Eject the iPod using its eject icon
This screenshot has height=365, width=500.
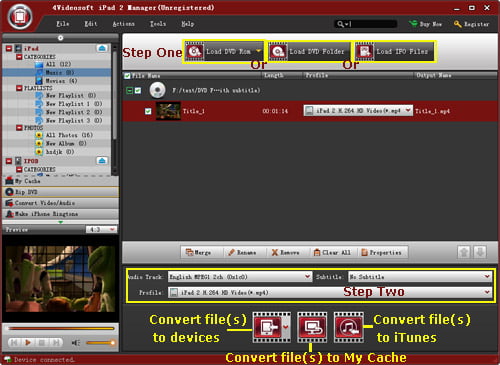point(102,161)
